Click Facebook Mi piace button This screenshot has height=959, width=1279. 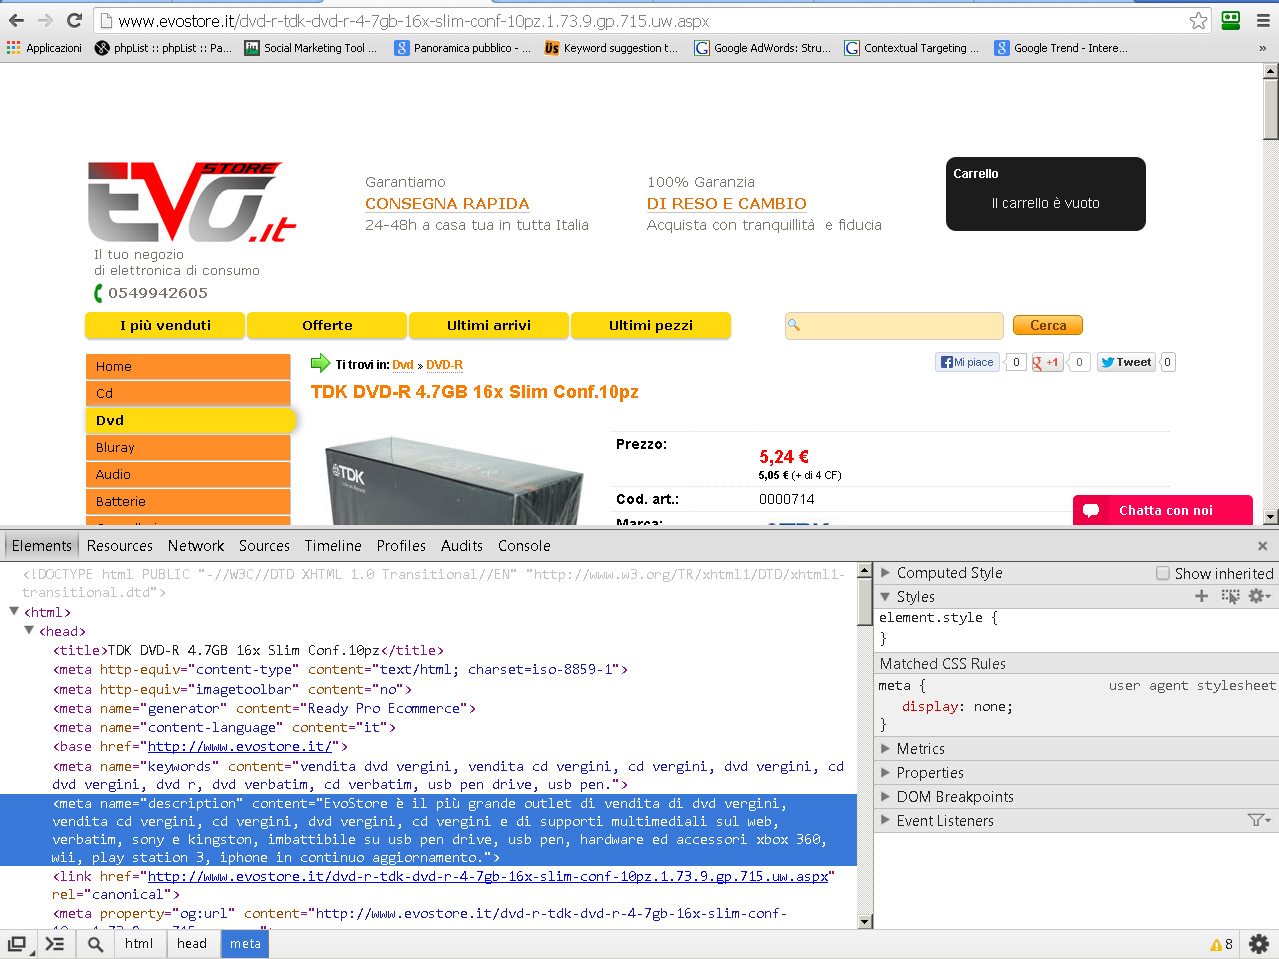967,362
